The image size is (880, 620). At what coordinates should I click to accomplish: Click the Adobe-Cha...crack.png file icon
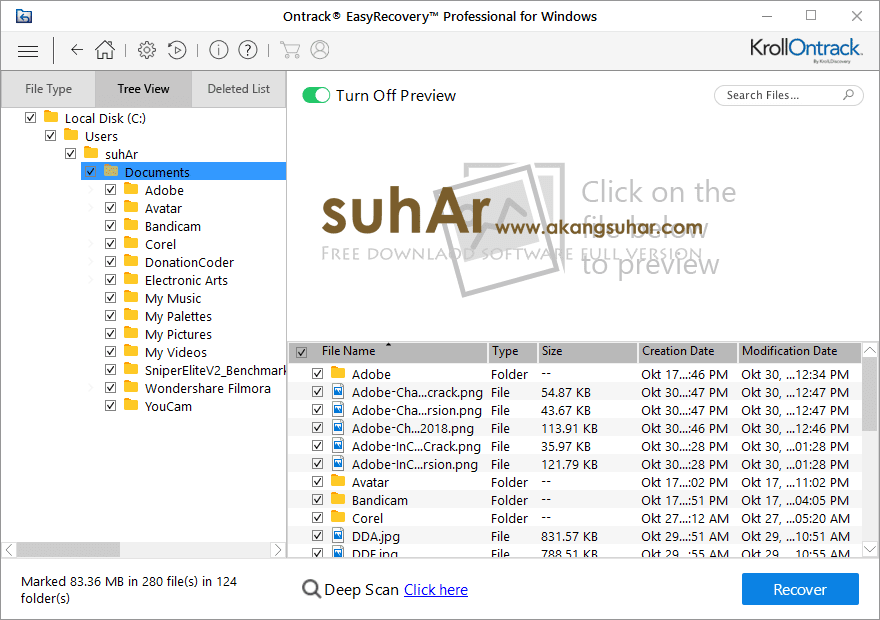click(x=338, y=391)
